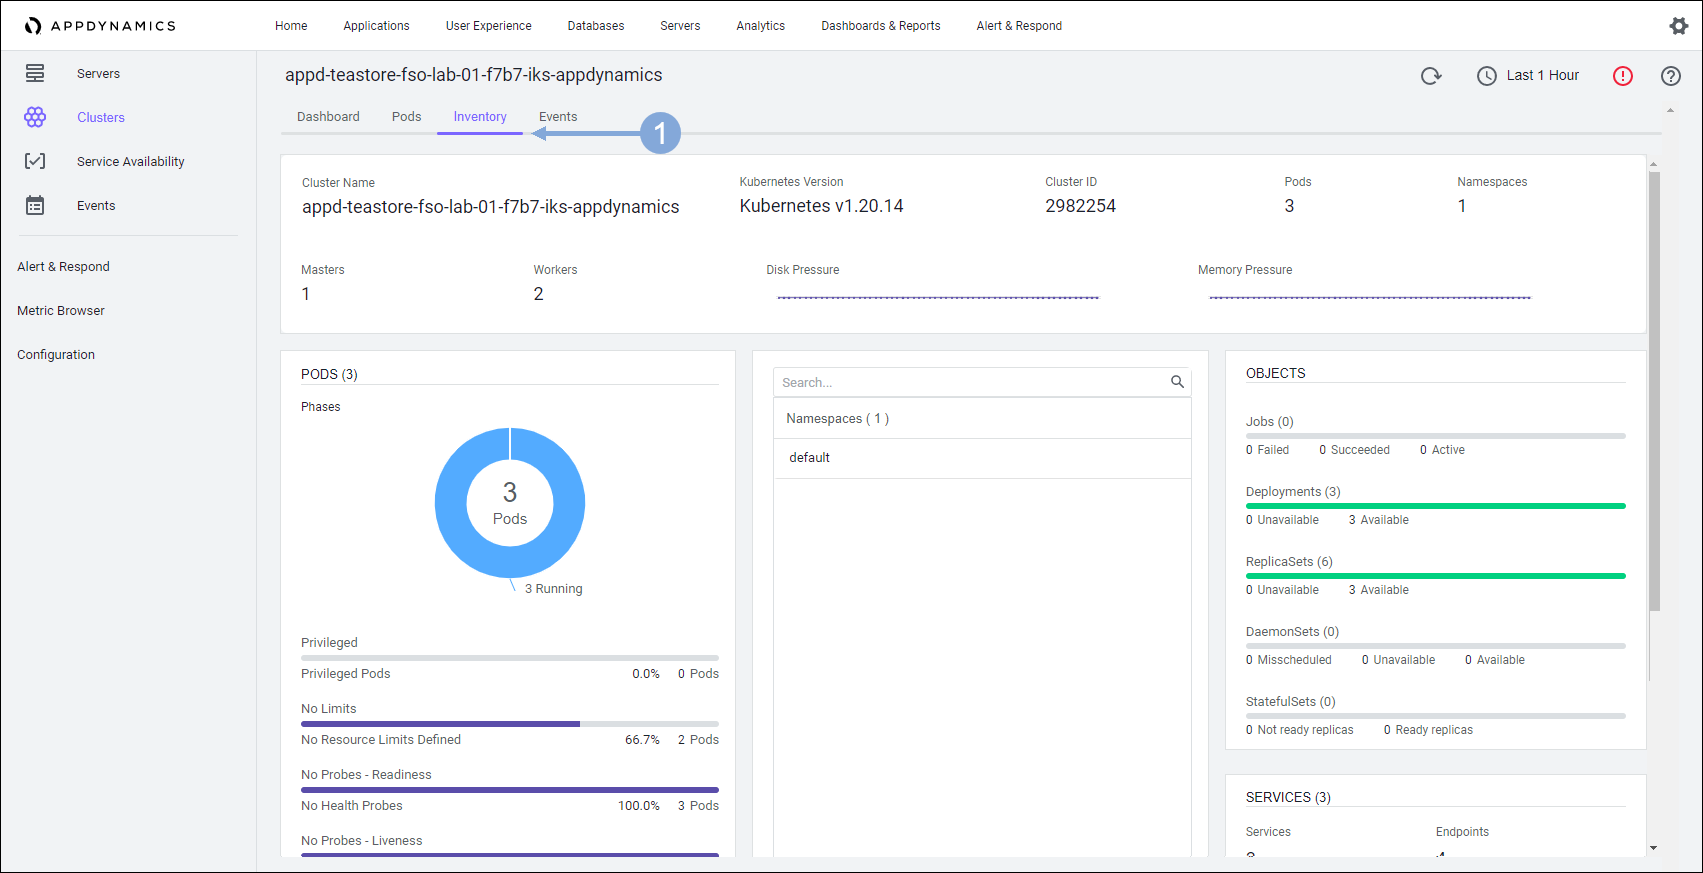Open the Dashboards & Reports menu
The image size is (1703, 873).
(880, 26)
